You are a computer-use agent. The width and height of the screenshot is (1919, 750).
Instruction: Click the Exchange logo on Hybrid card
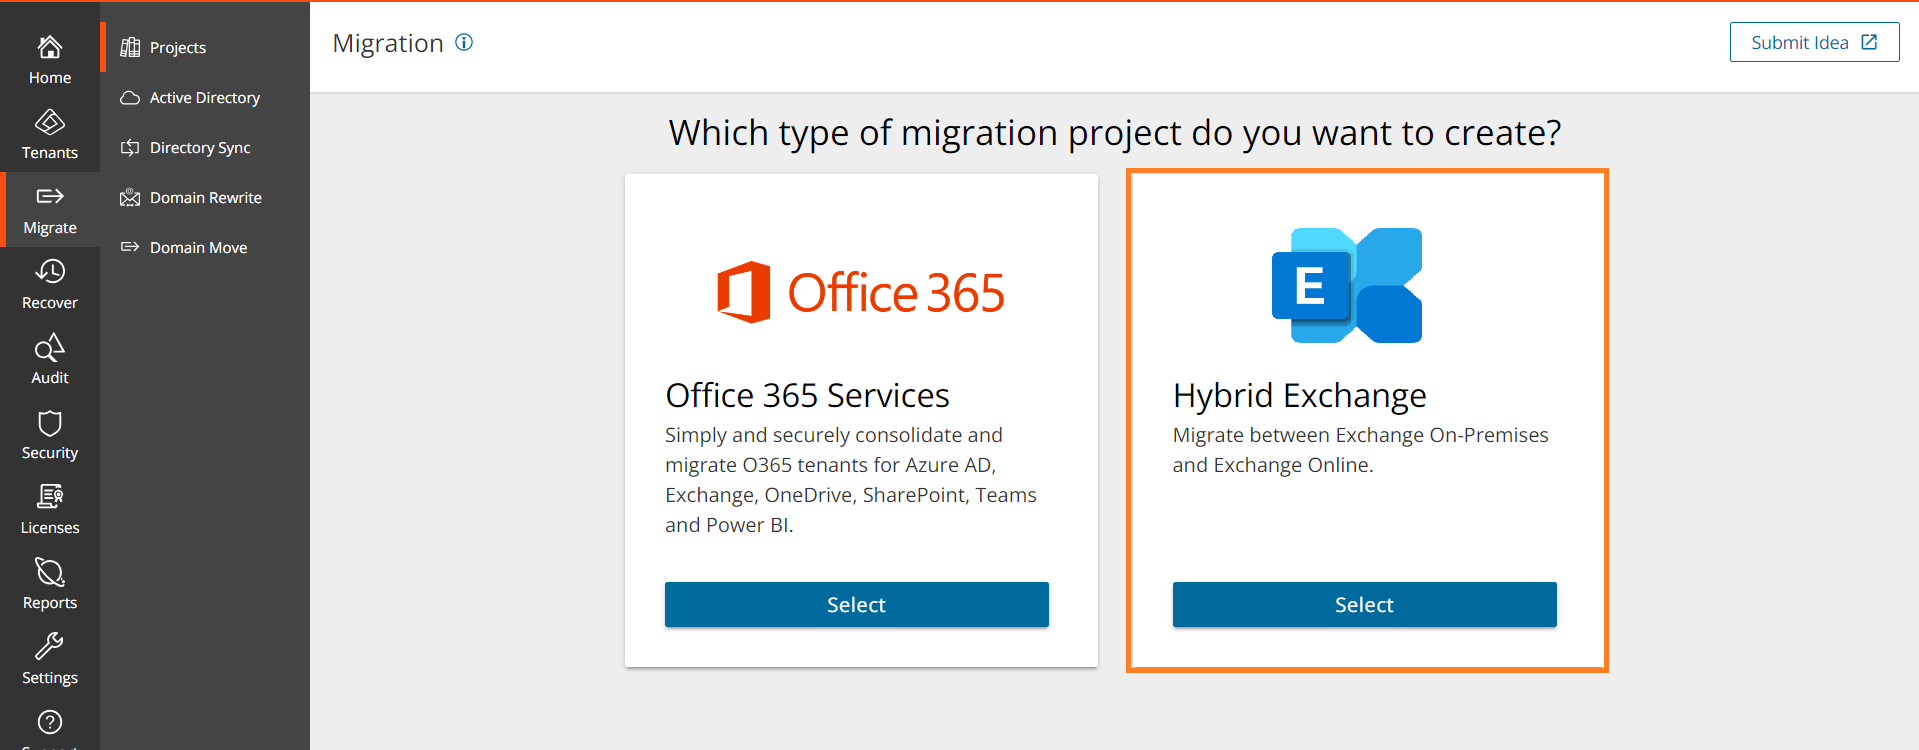coord(1347,286)
